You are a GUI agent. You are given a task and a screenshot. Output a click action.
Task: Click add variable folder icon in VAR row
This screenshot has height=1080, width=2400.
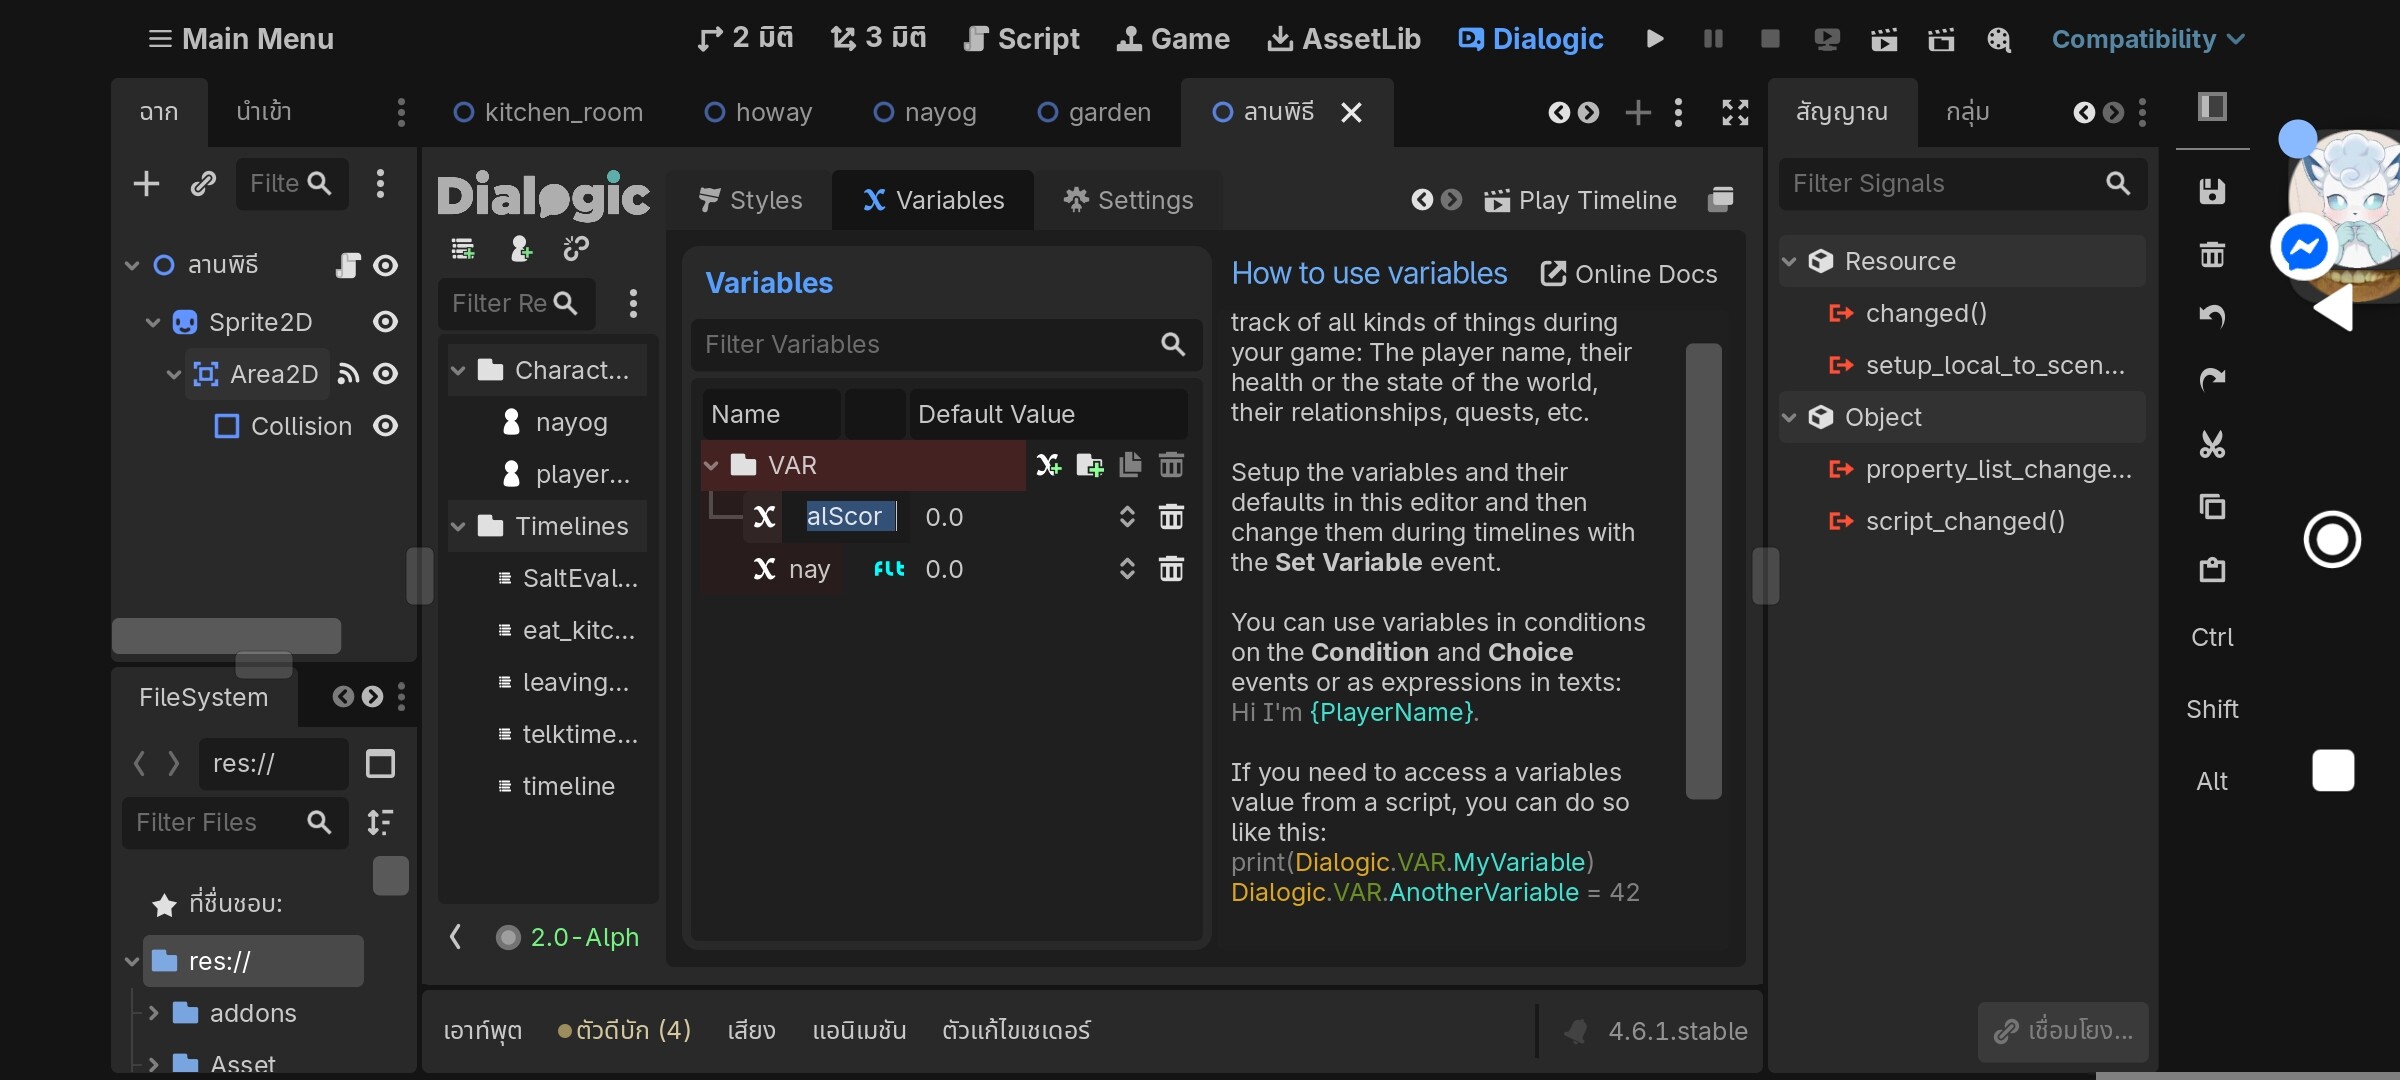(1089, 465)
